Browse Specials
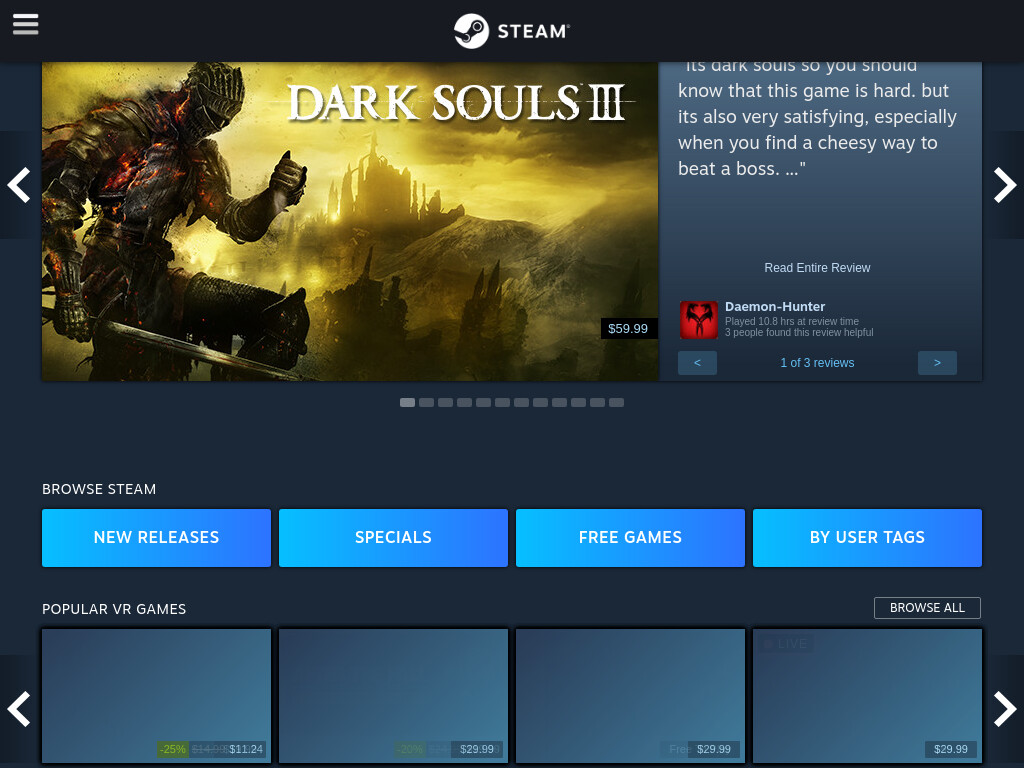The image size is (1024, 768). (393, 537)
